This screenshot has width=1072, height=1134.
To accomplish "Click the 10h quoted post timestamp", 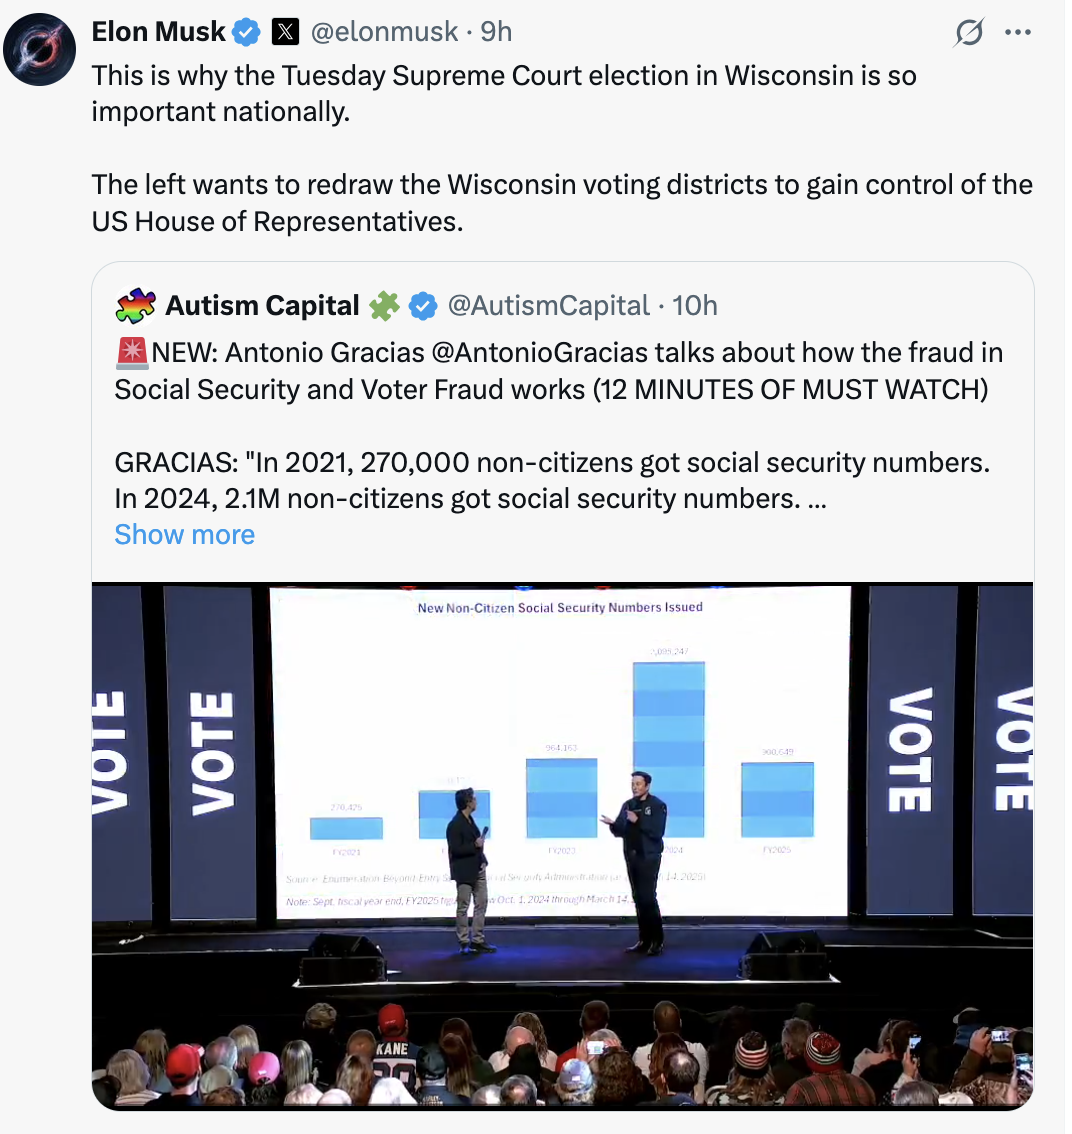I will [x=695, y=305].
